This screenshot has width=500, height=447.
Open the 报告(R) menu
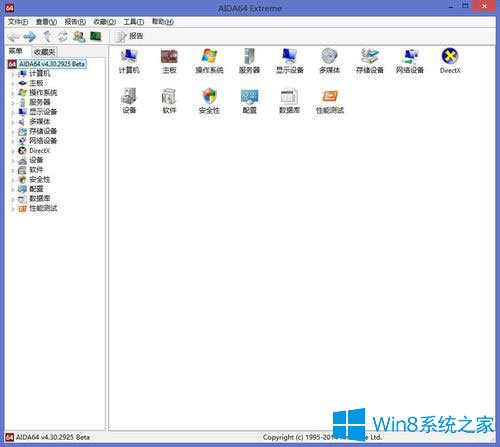point(75,22)
